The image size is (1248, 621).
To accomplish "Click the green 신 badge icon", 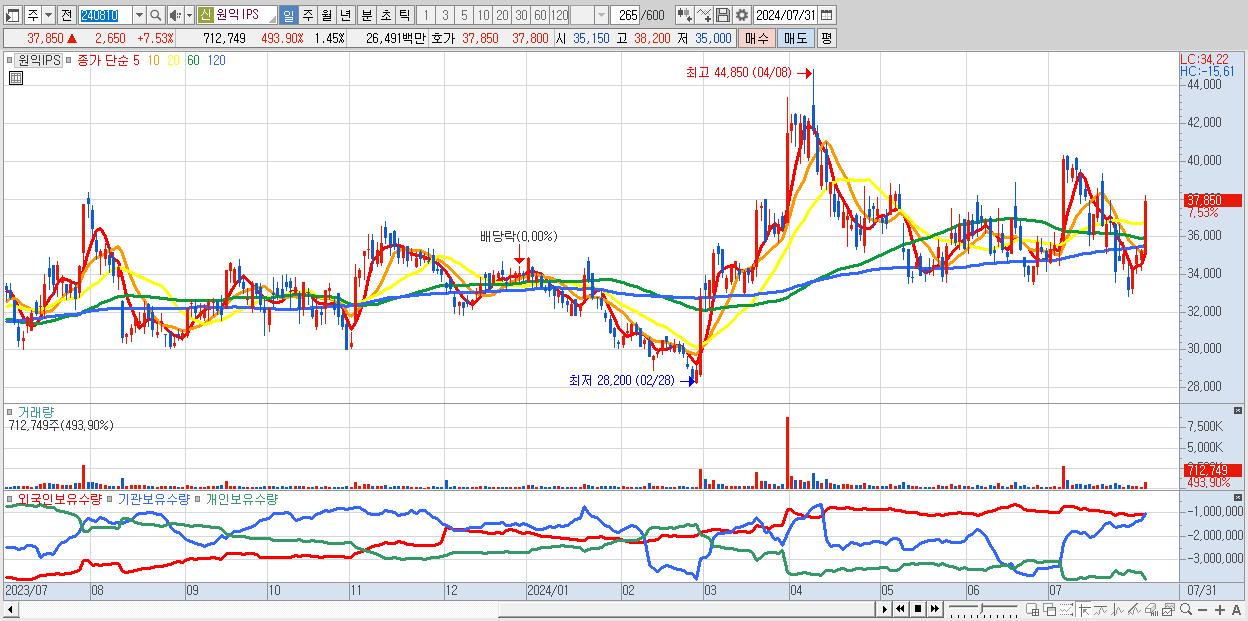I will pos(205,15).
